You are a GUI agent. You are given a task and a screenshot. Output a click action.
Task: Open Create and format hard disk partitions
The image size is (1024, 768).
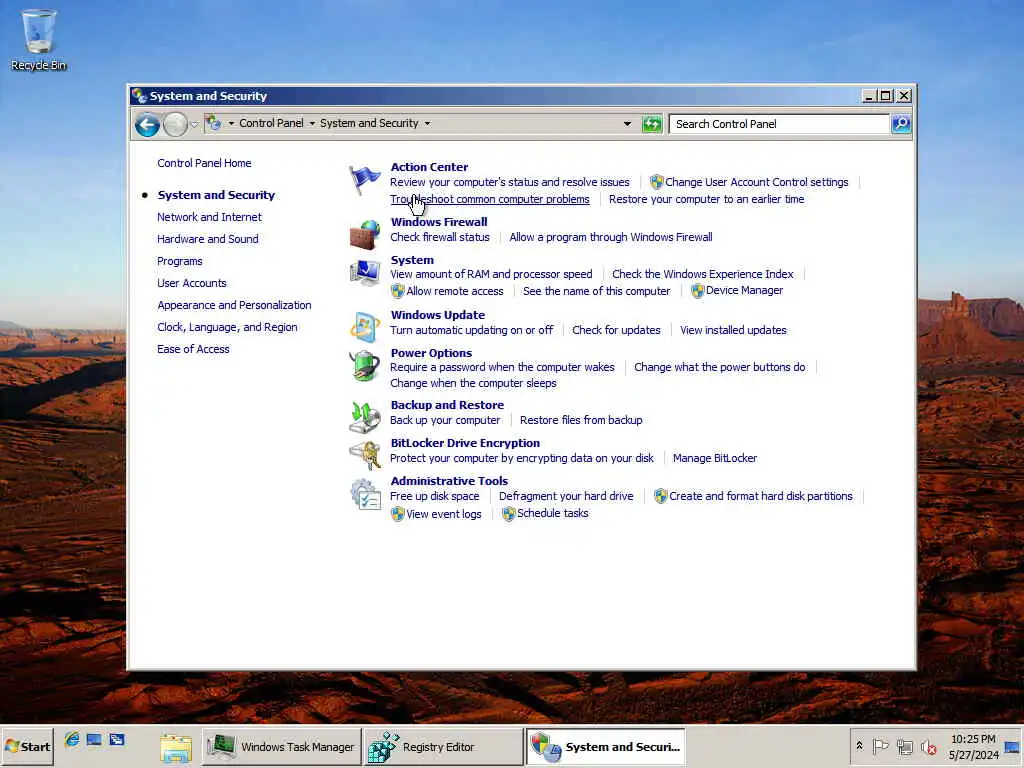click(x=760, y=496)
